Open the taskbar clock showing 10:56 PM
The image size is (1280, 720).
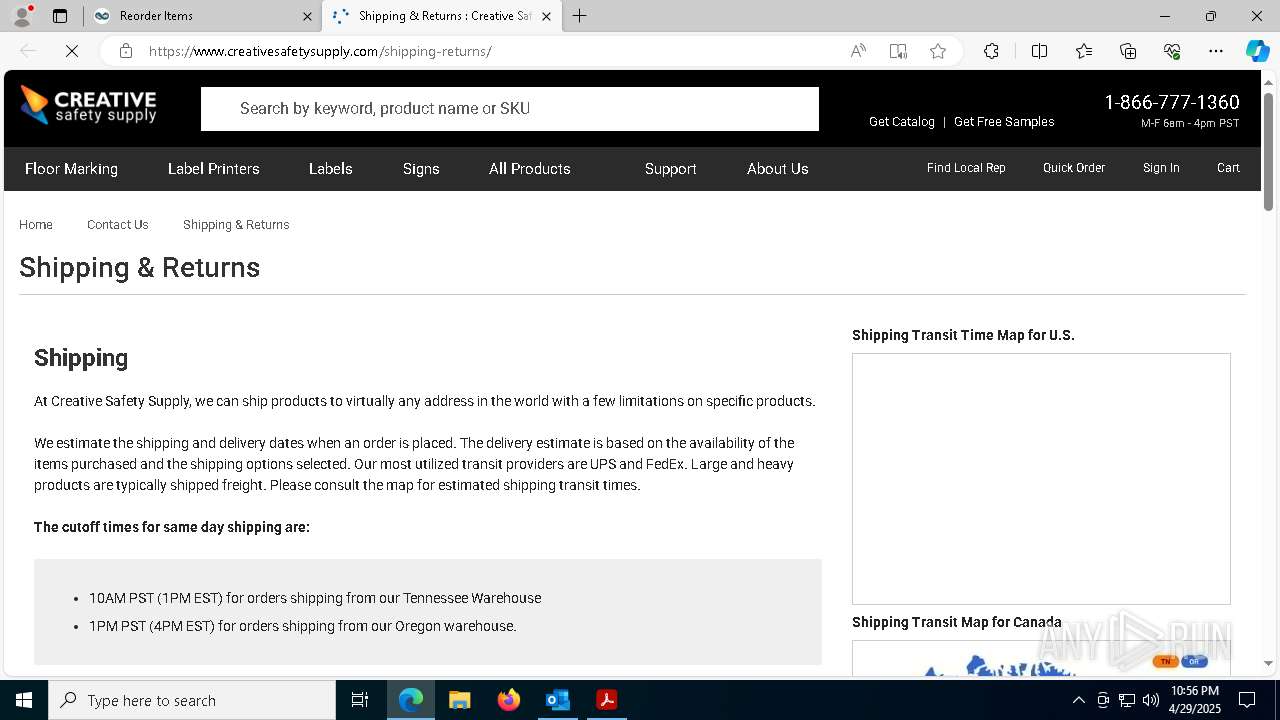pos(1195,700)
